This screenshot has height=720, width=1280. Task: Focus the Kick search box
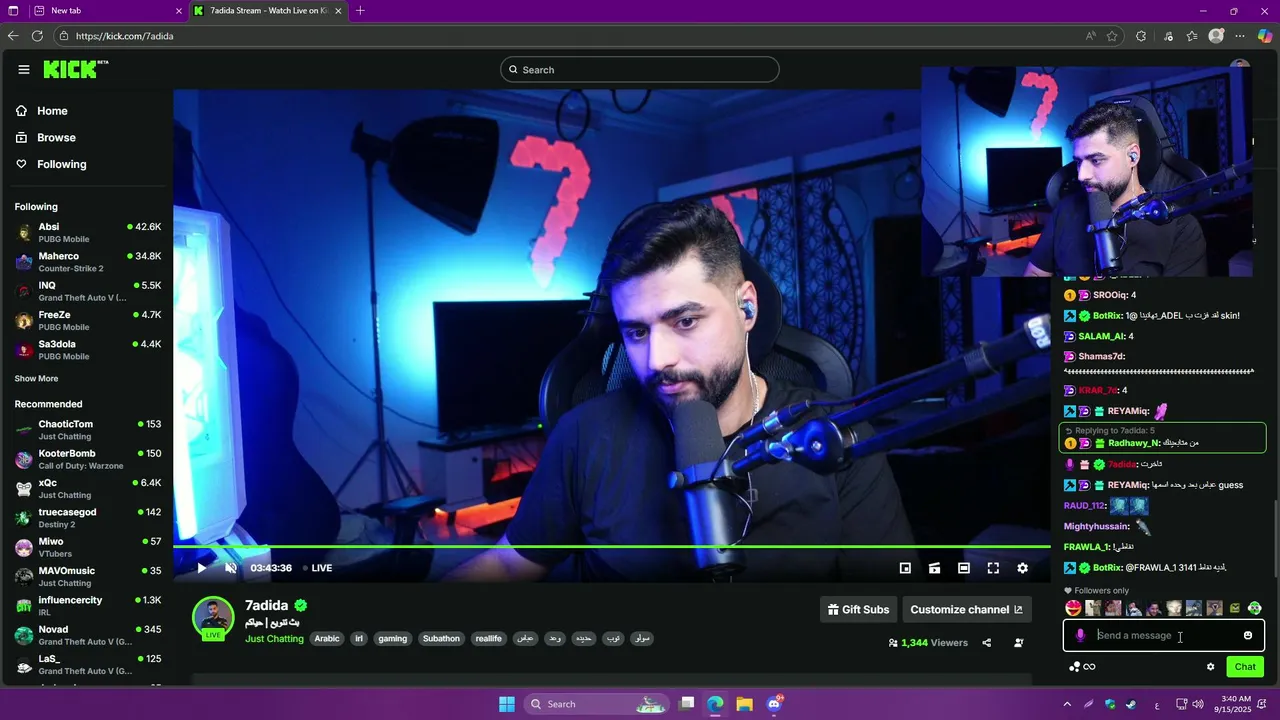pyautogui.click(x=640, y=69)
